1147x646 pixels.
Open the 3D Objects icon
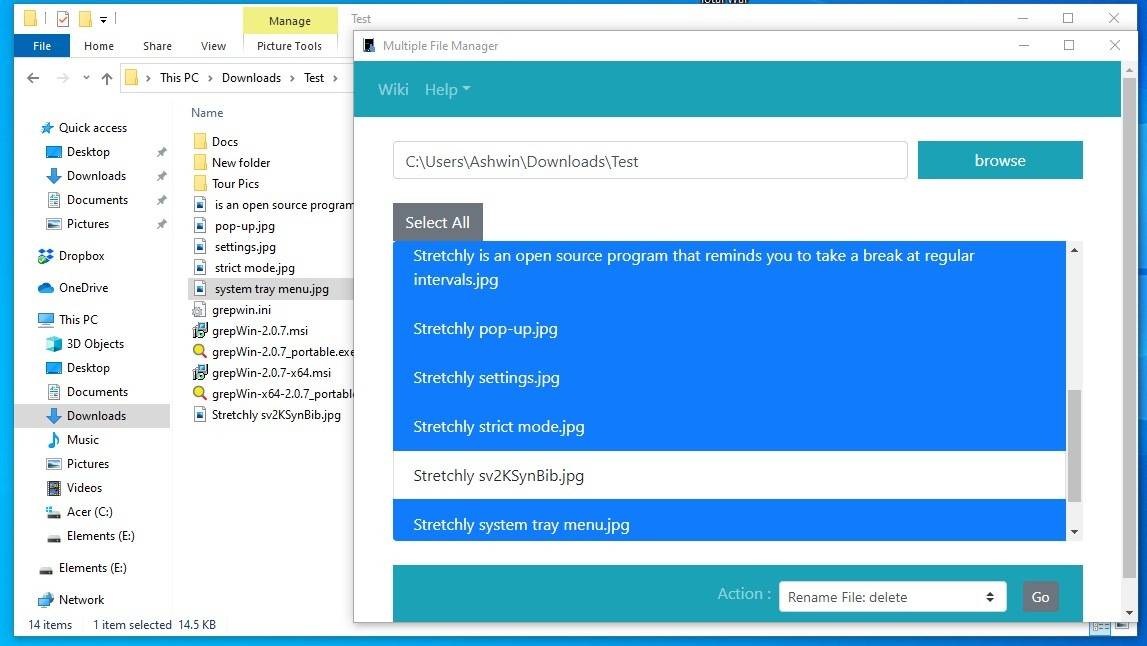53,344
